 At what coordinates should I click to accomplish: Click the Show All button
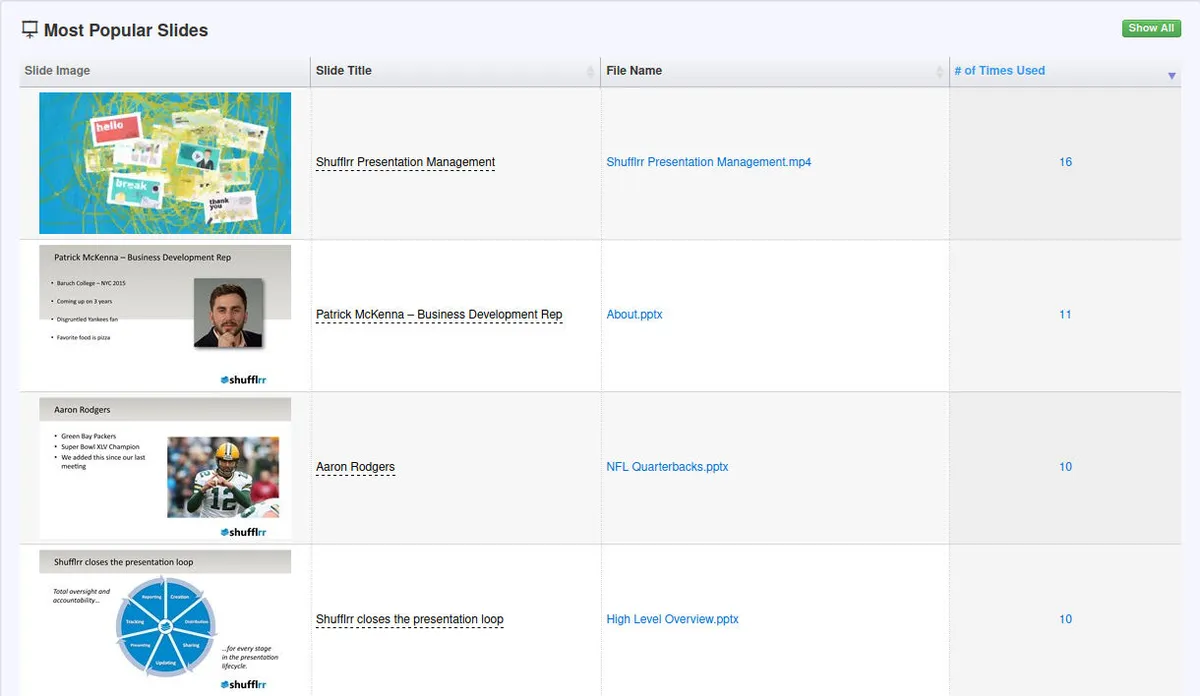pos(1151,28)
